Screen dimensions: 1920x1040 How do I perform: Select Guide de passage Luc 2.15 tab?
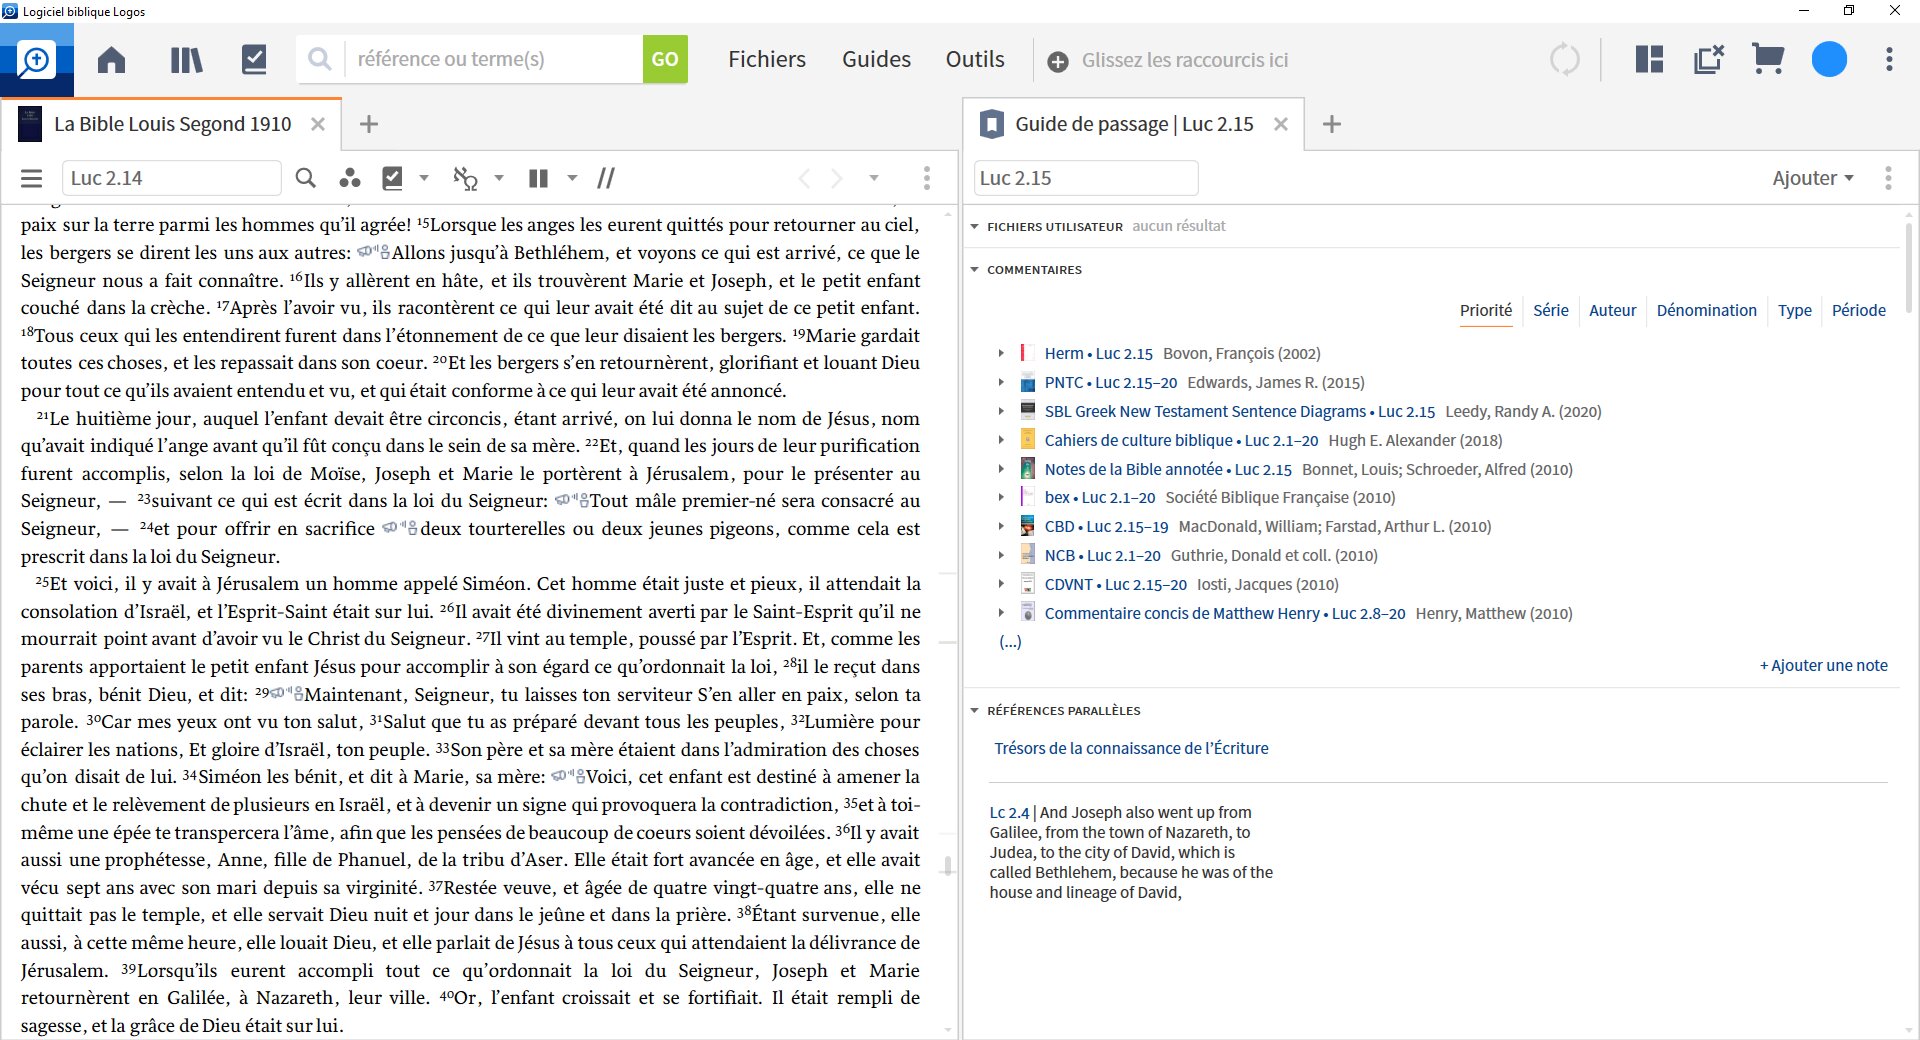pos(1134,124)
